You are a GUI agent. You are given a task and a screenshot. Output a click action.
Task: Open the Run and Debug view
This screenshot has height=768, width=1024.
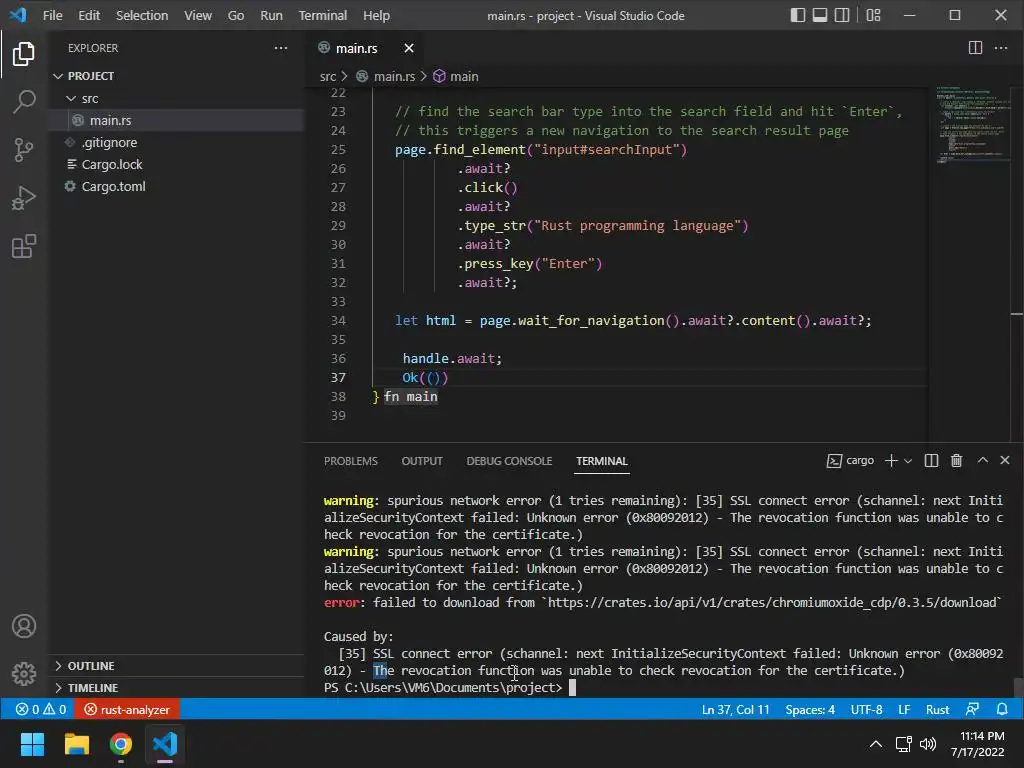click(24, 198)
